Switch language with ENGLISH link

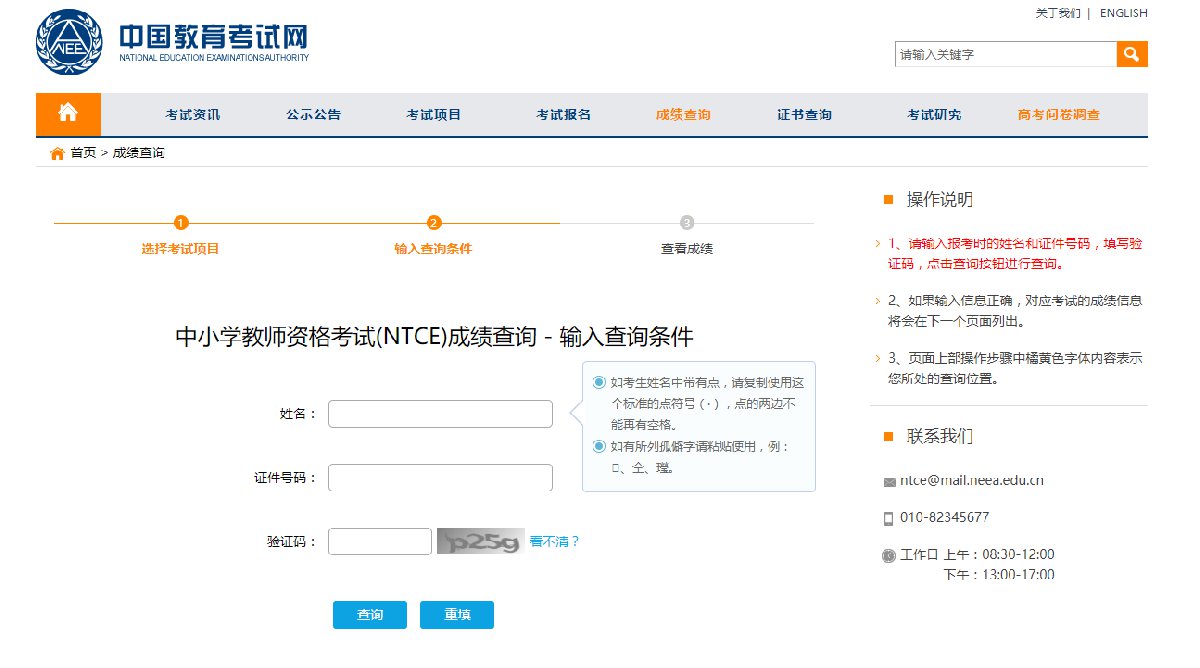[1123, 13]
